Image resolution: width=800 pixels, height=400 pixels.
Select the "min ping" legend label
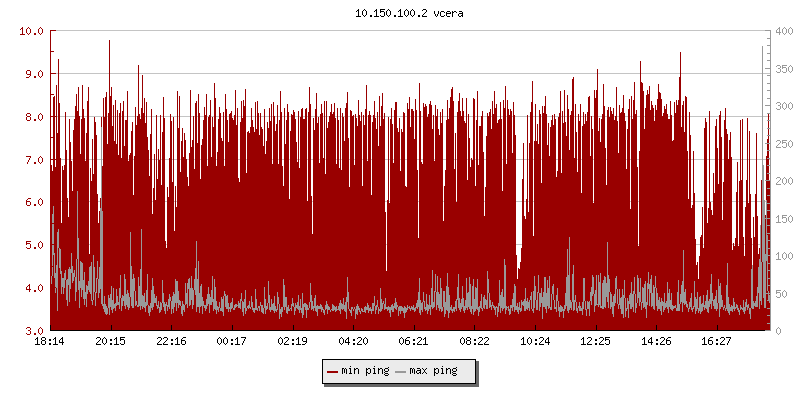[x=365, y=371]
